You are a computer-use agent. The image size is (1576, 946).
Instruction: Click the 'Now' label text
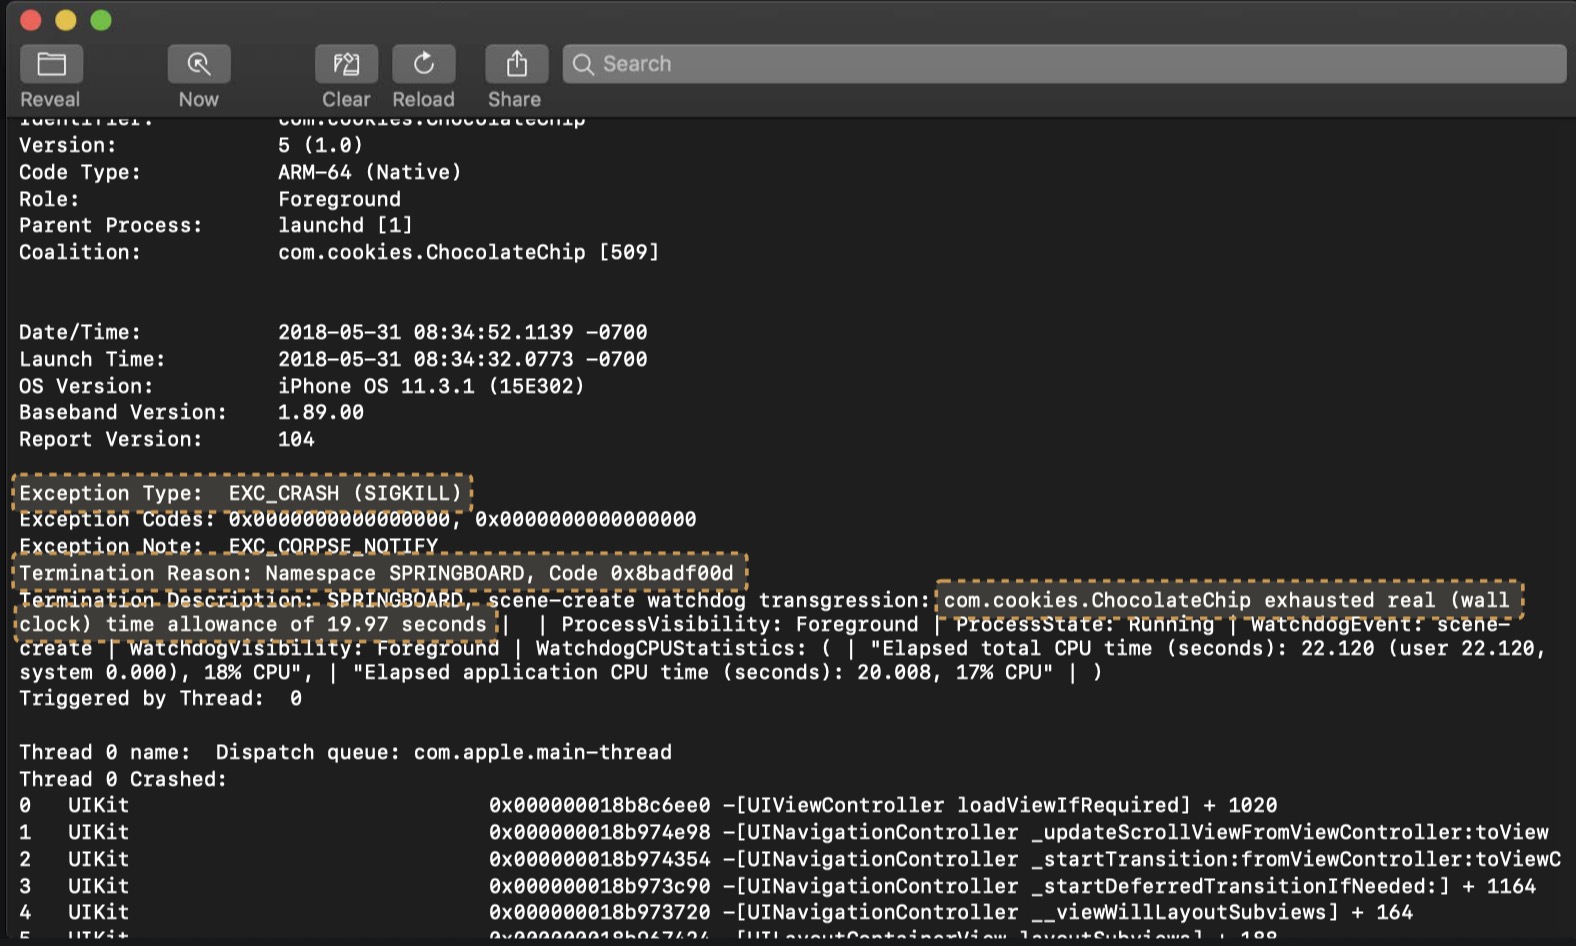point(198,99)
